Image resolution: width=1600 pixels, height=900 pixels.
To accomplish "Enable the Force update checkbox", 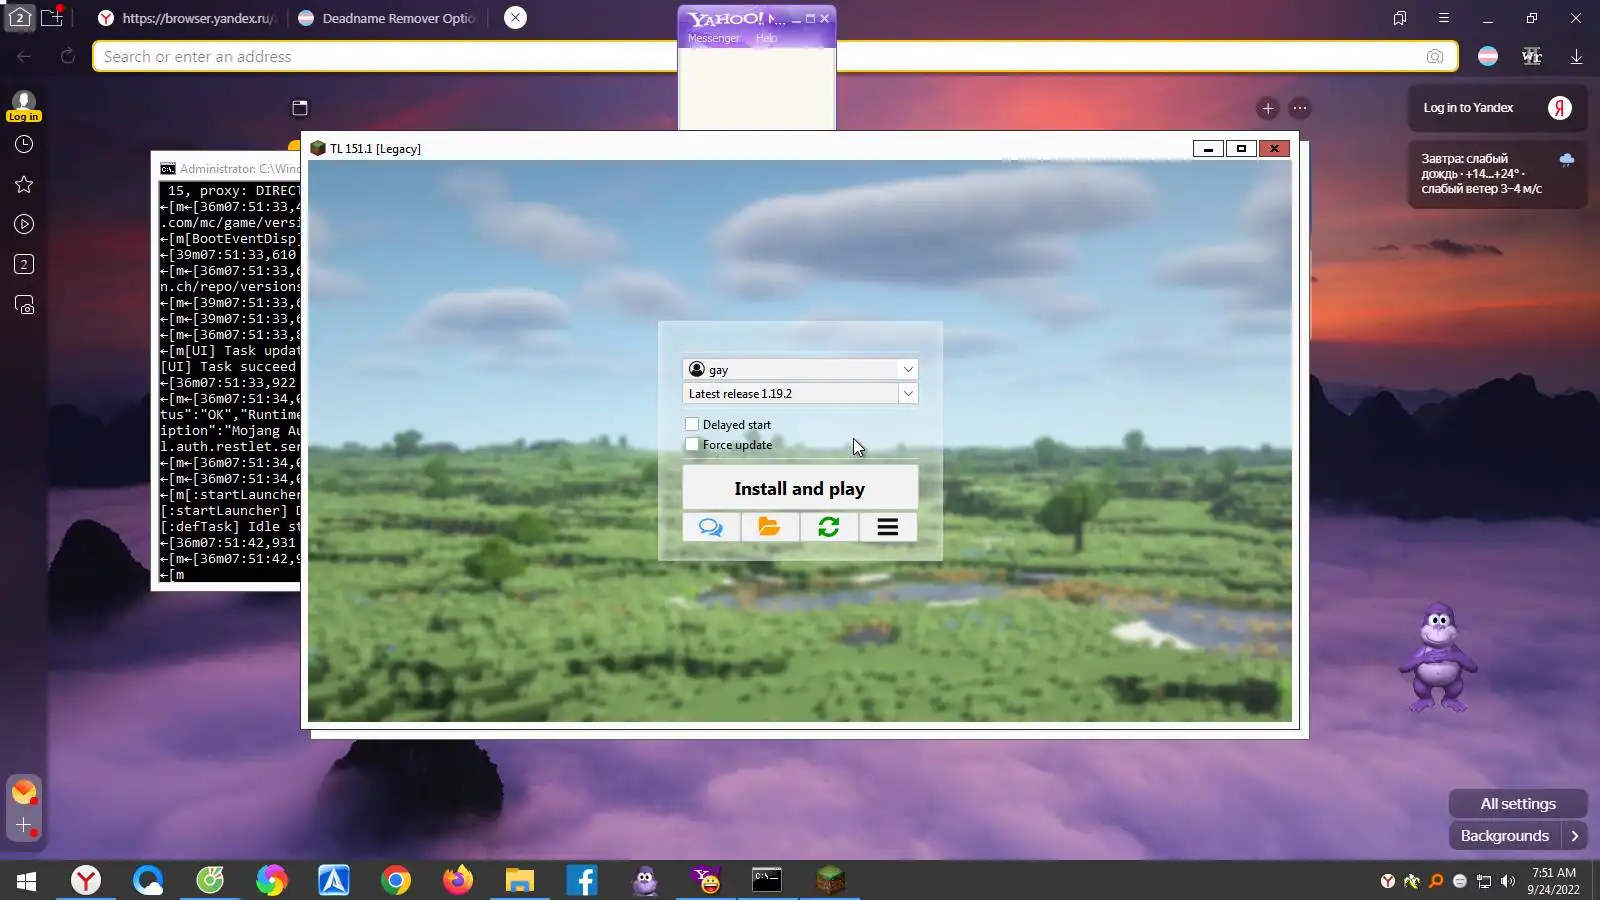I will point(692,444).
